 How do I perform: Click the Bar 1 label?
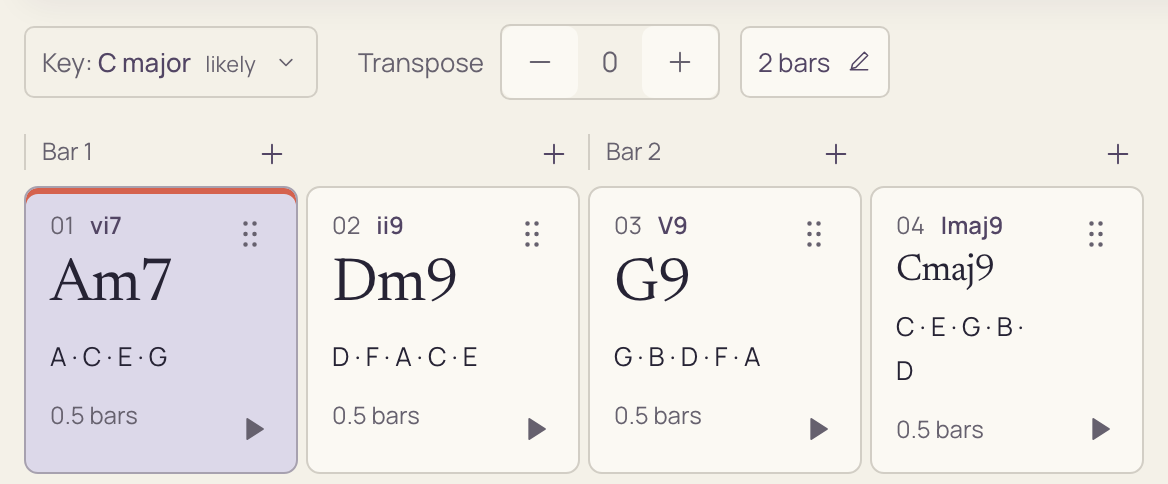[x=67, y=152]
